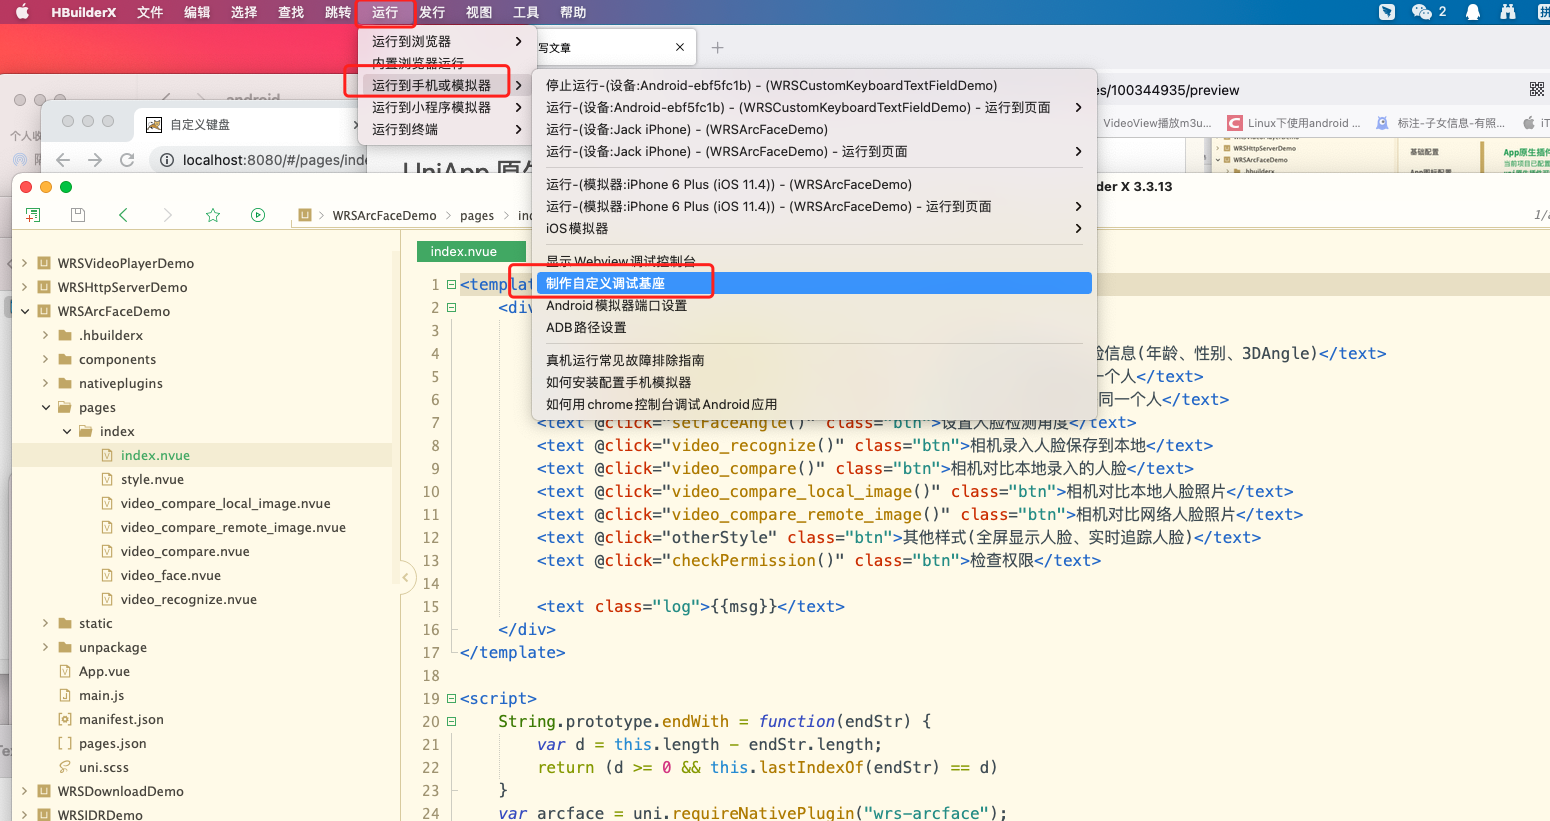Open the 发行 menu
The height and width of the screenshot is (821, 1550).
click(x=432, y=12)
